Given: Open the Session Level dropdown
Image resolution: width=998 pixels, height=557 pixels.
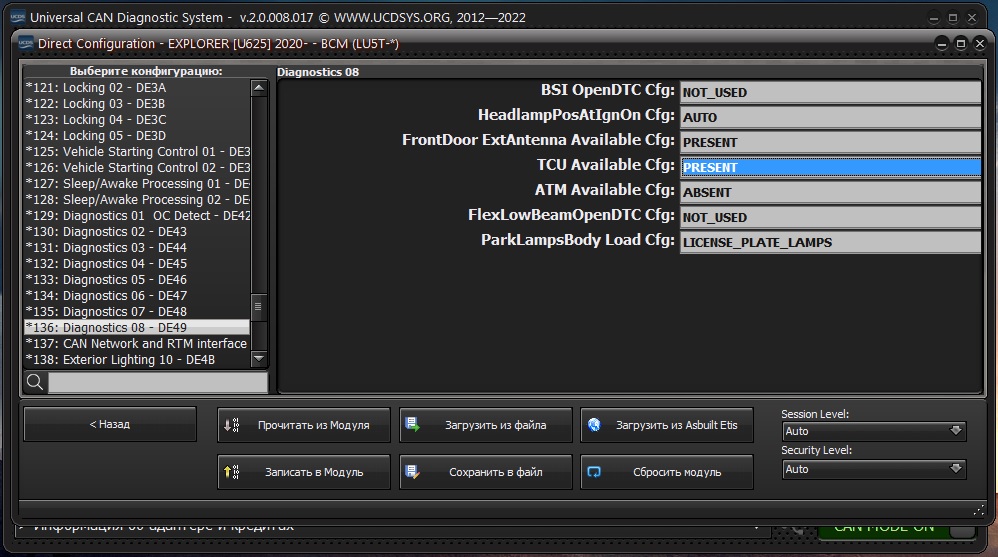Looking at the screenshot, I should pos(874,431).
